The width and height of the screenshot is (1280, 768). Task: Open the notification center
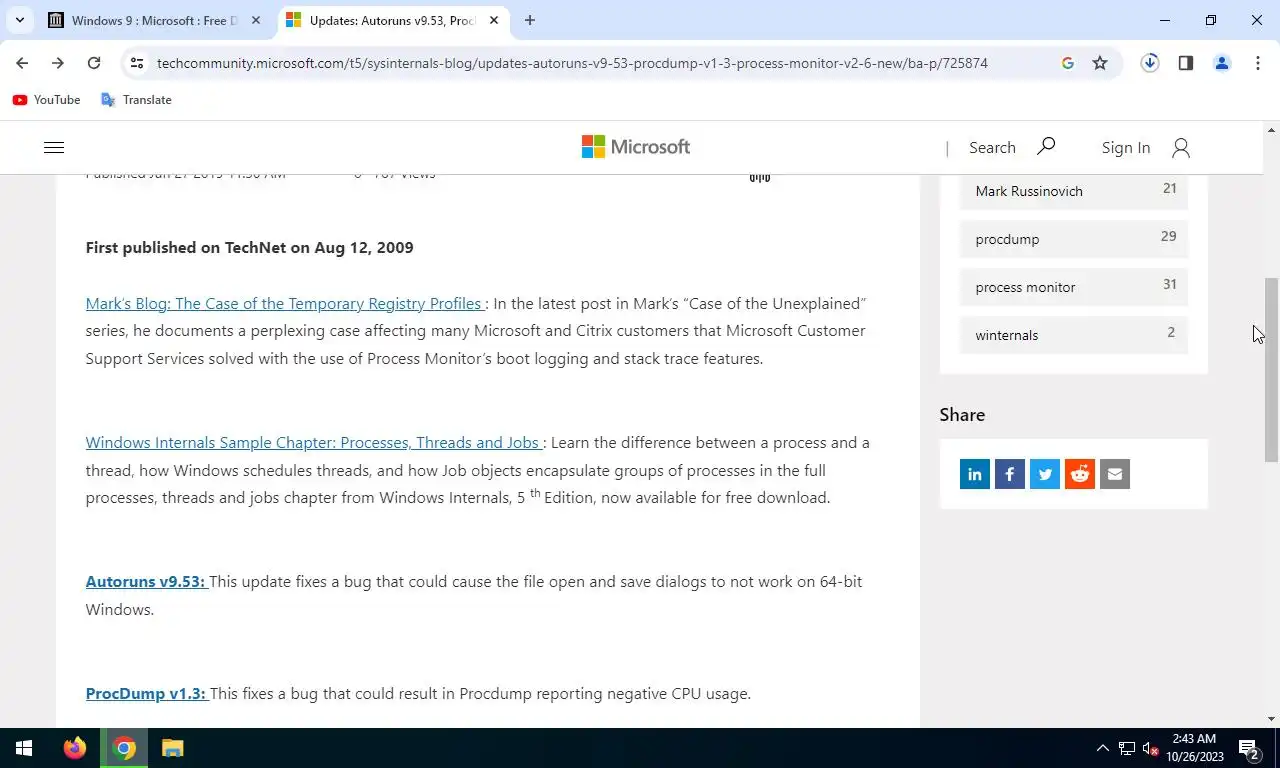click(x=1248, y=748)
